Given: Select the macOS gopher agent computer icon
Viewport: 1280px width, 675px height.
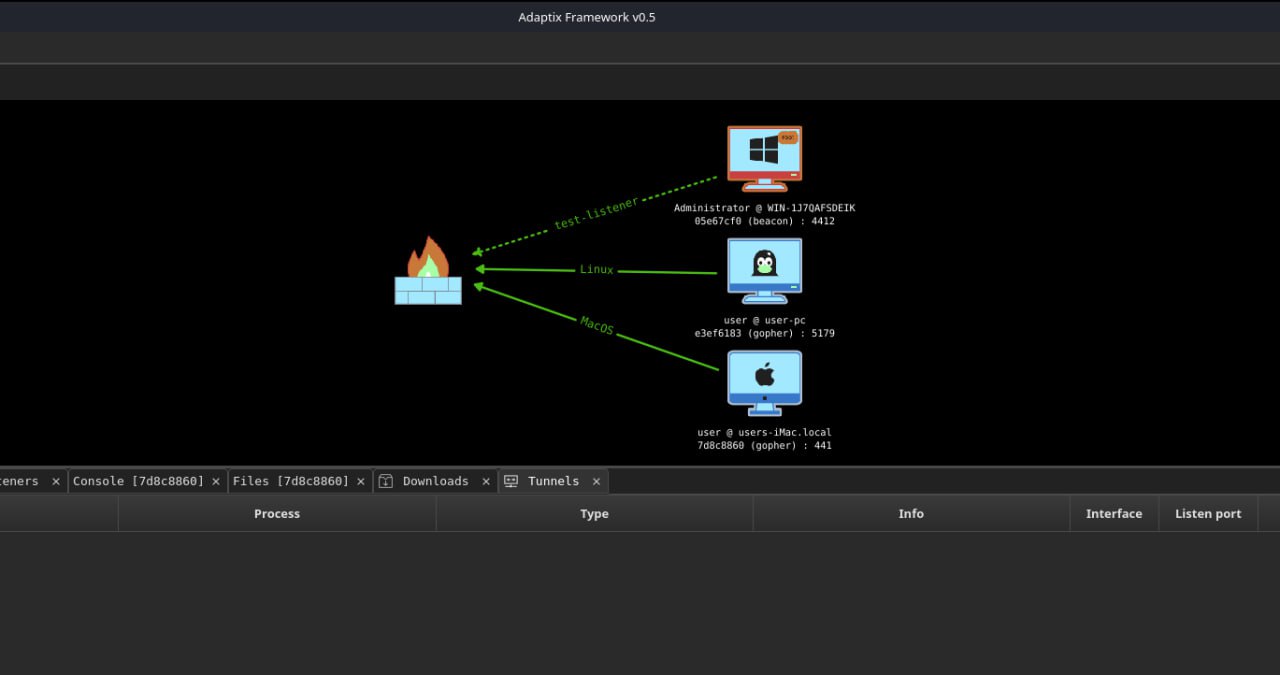Looking at the screenshot, I should 764,383.
